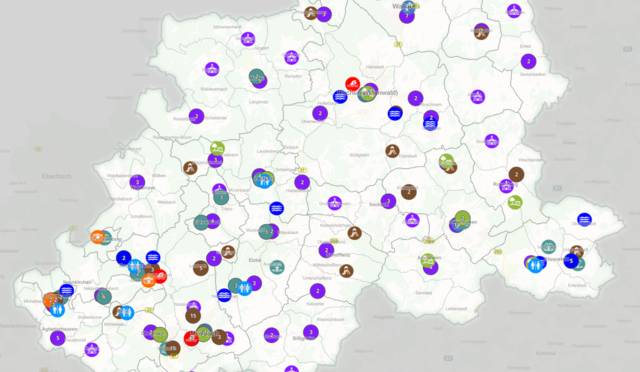The width and height of the screenshot is (640, 372).
Task: Select purple building marker below Mörschenhardt
Action: coord(248,39)
